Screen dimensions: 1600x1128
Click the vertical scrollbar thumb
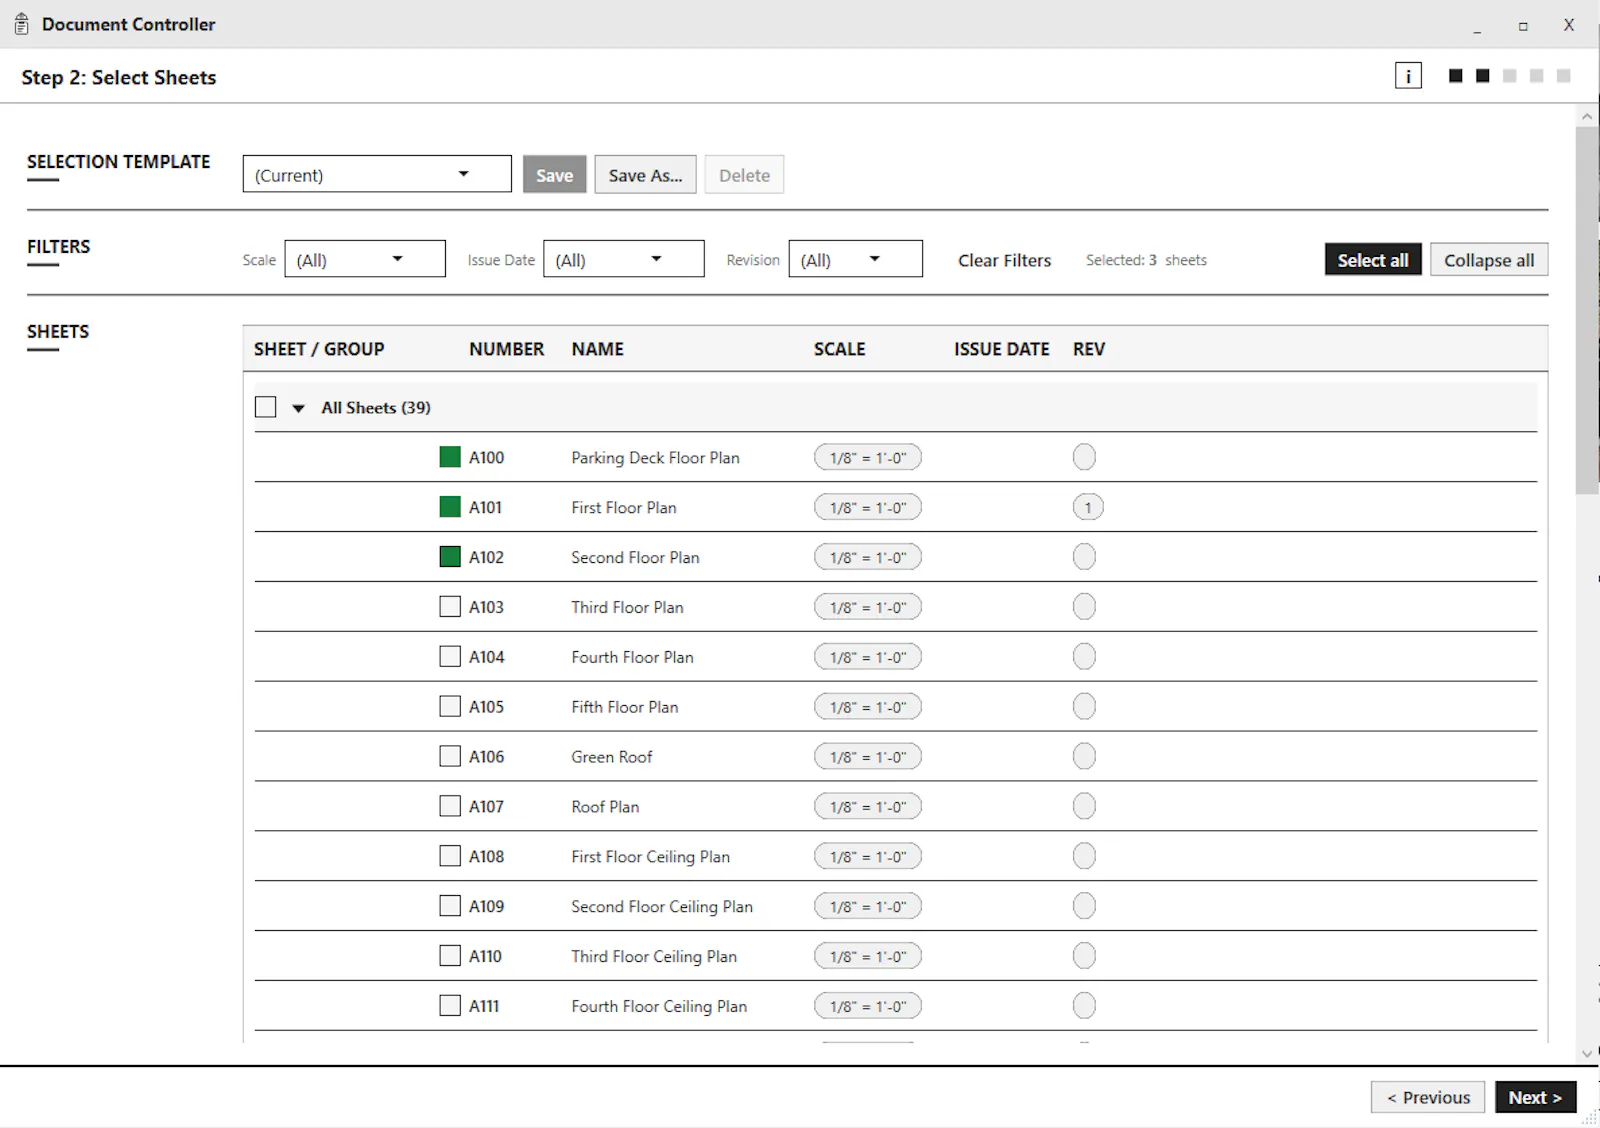(x=1587, y=310)
